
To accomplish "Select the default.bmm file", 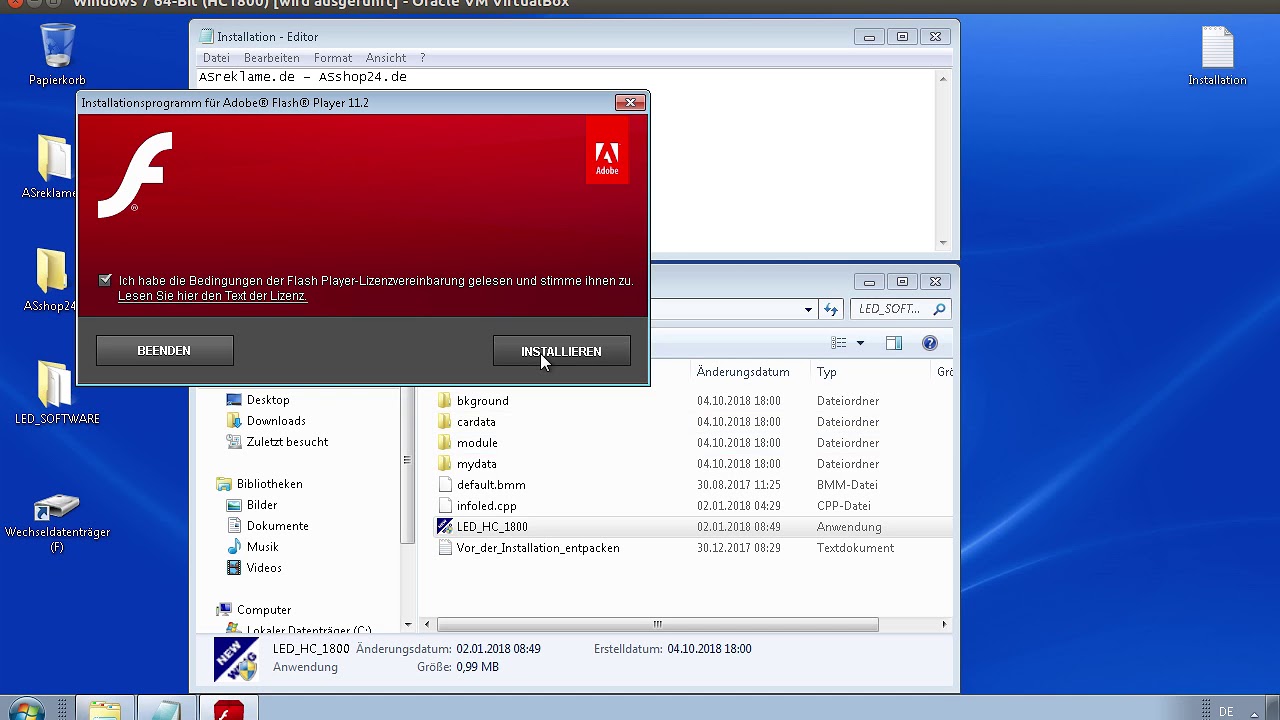I will pos(491,485).
